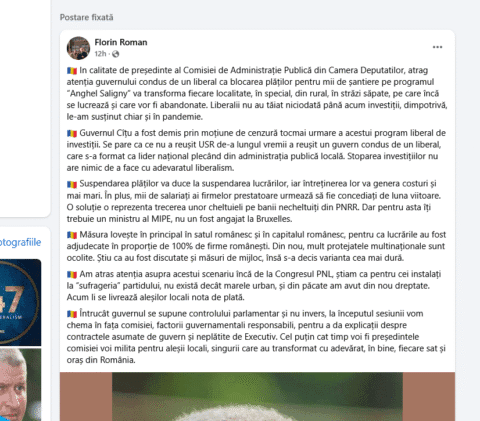Click the paragraph mentioning "Anghel Saligny" program

click(x=257, y=93)
